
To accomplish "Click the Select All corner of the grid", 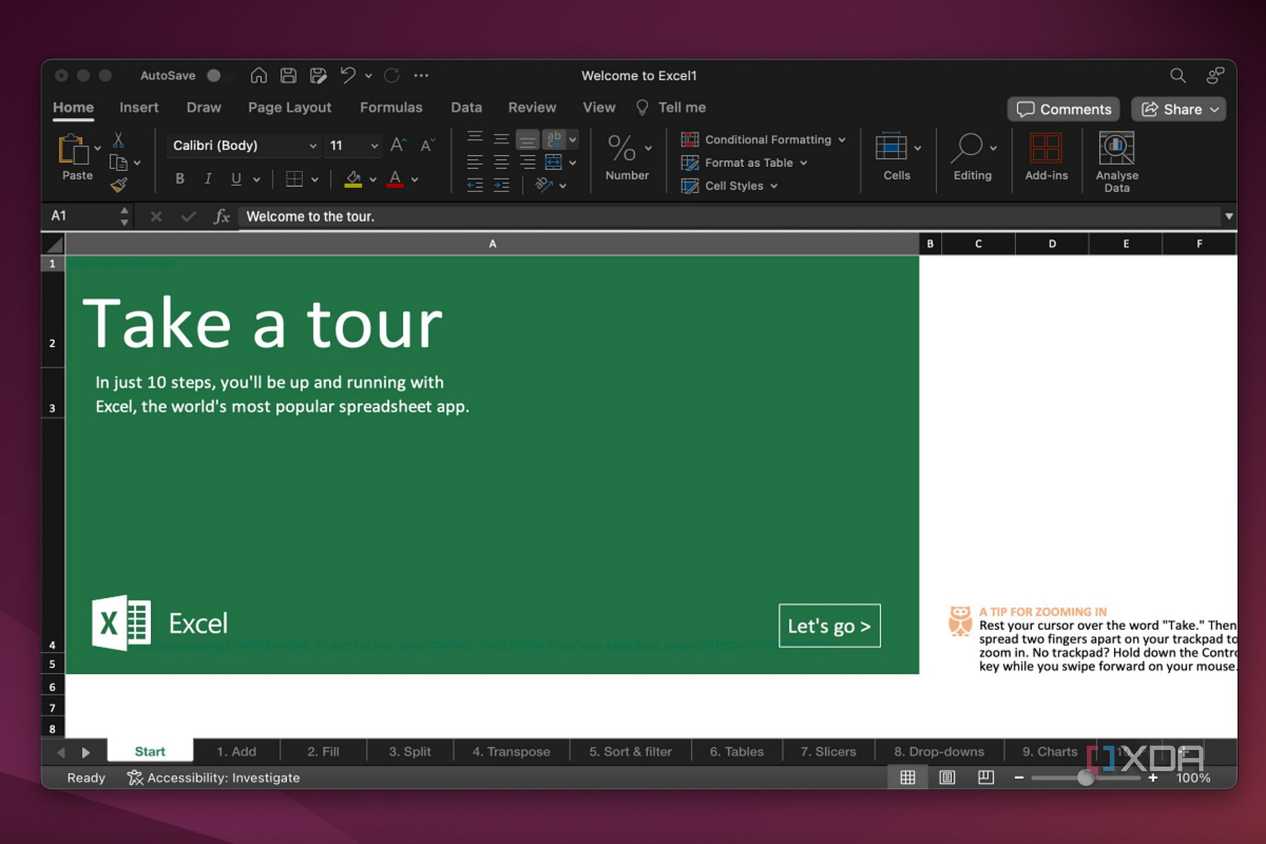I will tap(53, 244).
